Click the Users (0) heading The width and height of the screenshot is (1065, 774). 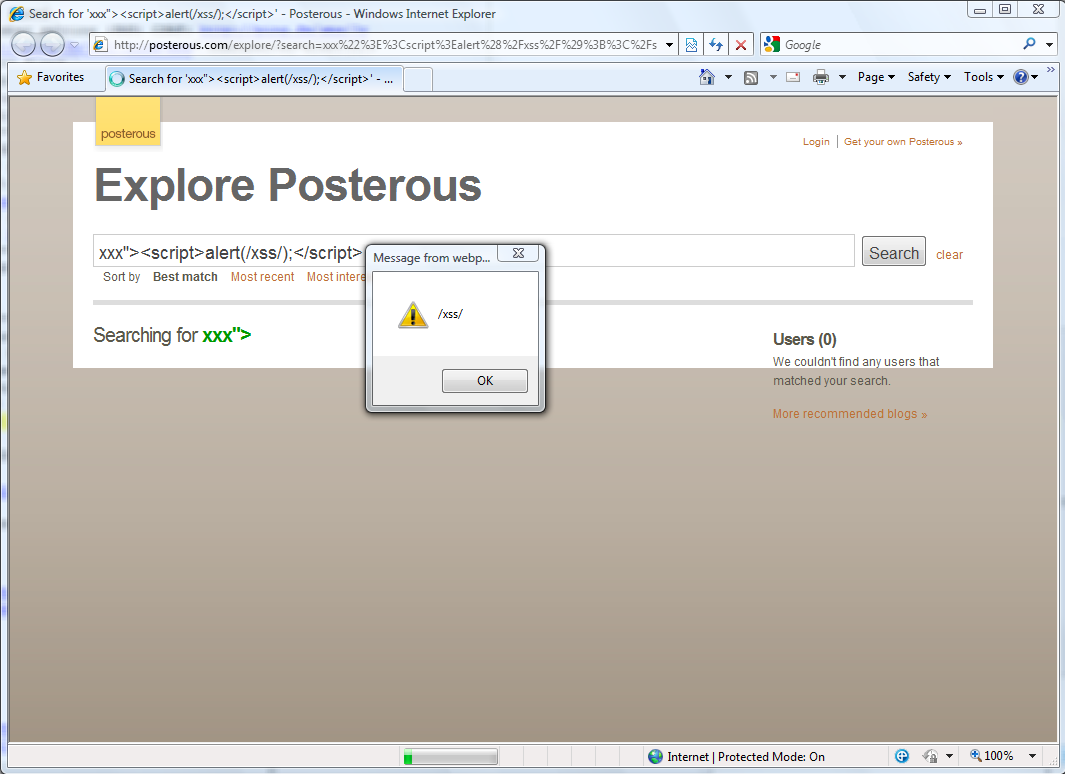tap(804, 339)
